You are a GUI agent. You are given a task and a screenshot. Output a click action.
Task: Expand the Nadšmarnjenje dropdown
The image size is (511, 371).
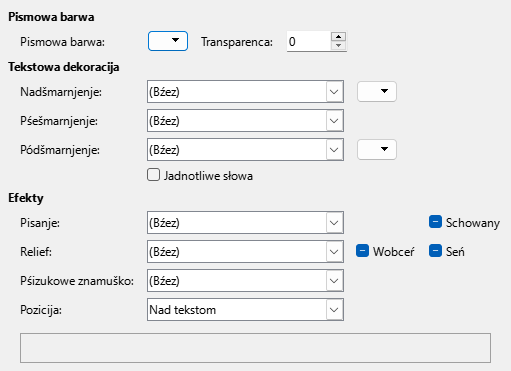(x=334, y=91)
